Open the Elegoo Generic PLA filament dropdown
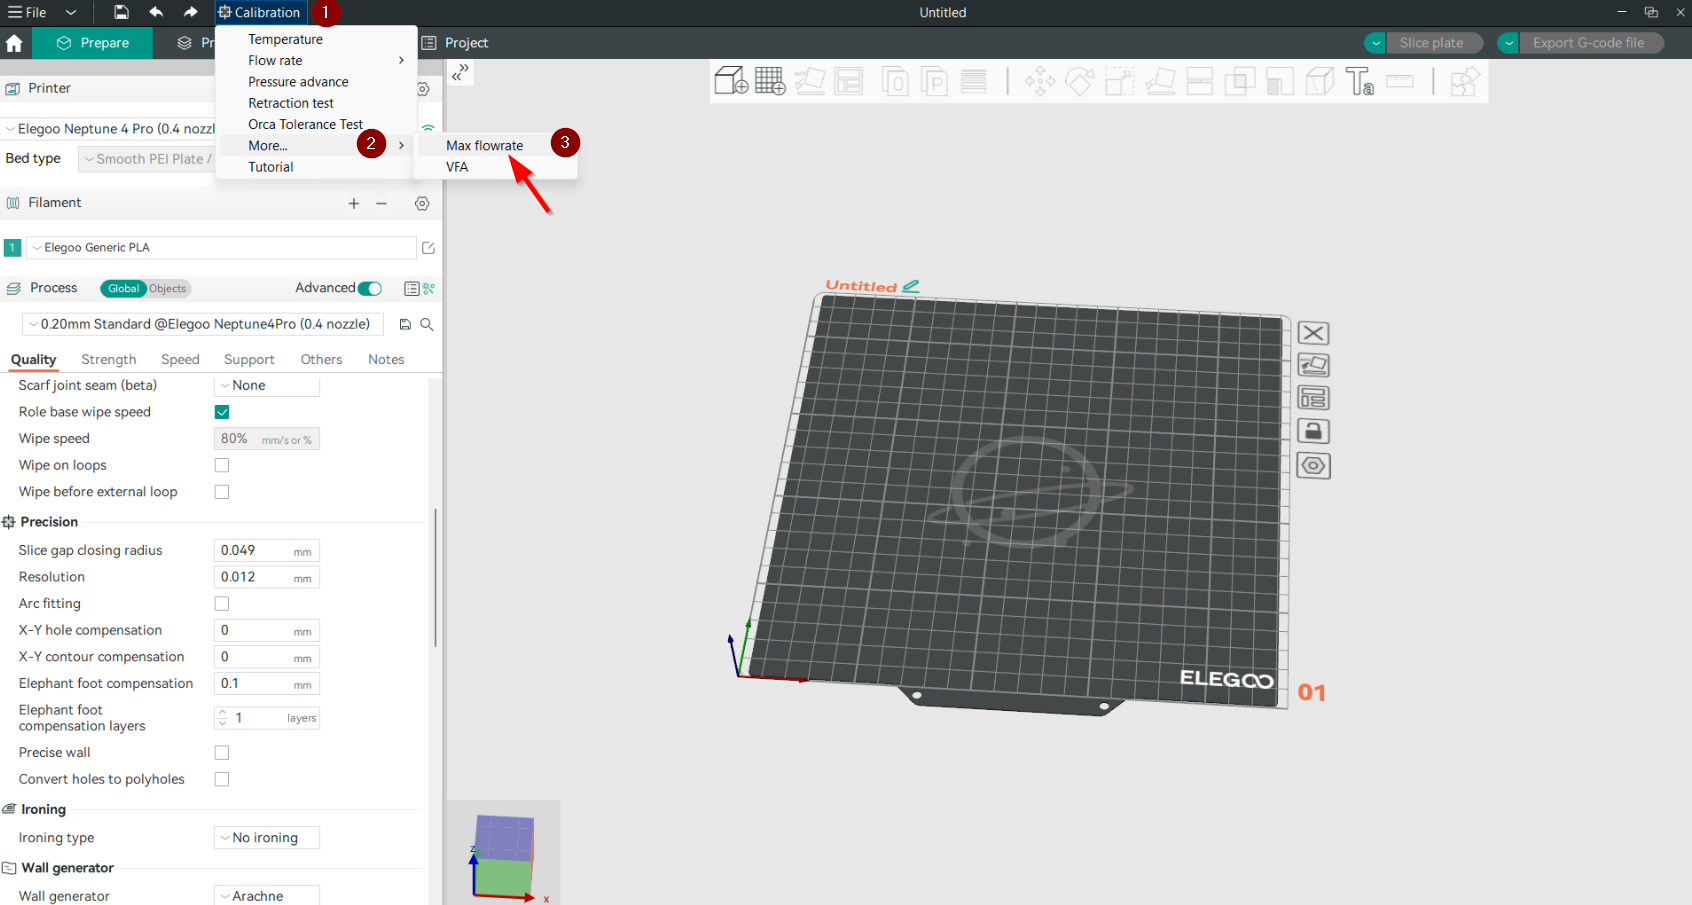The image size is (1692, 905). point(221,247)
